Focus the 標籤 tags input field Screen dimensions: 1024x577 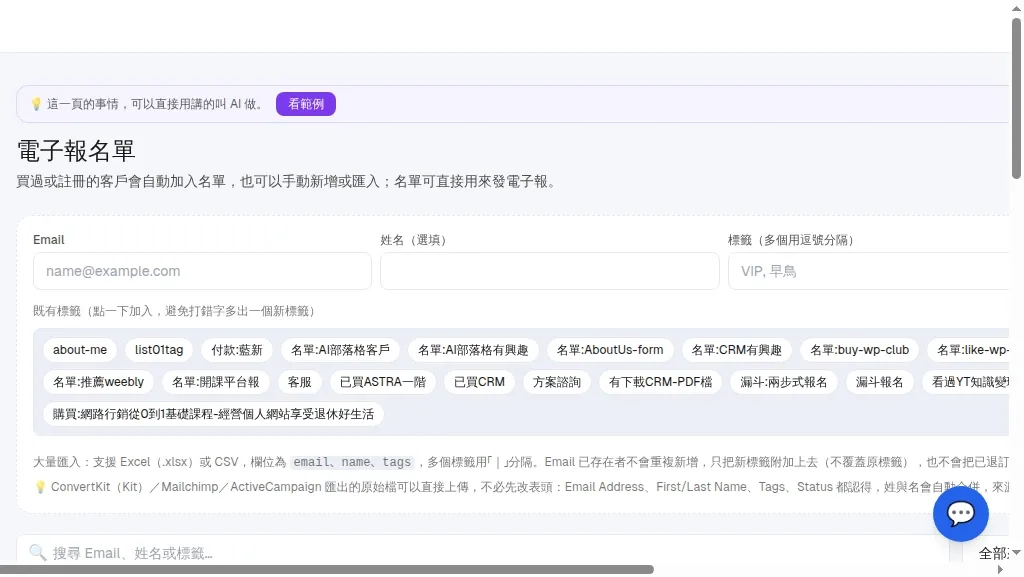pyautogui.click(x=869, y=271)
